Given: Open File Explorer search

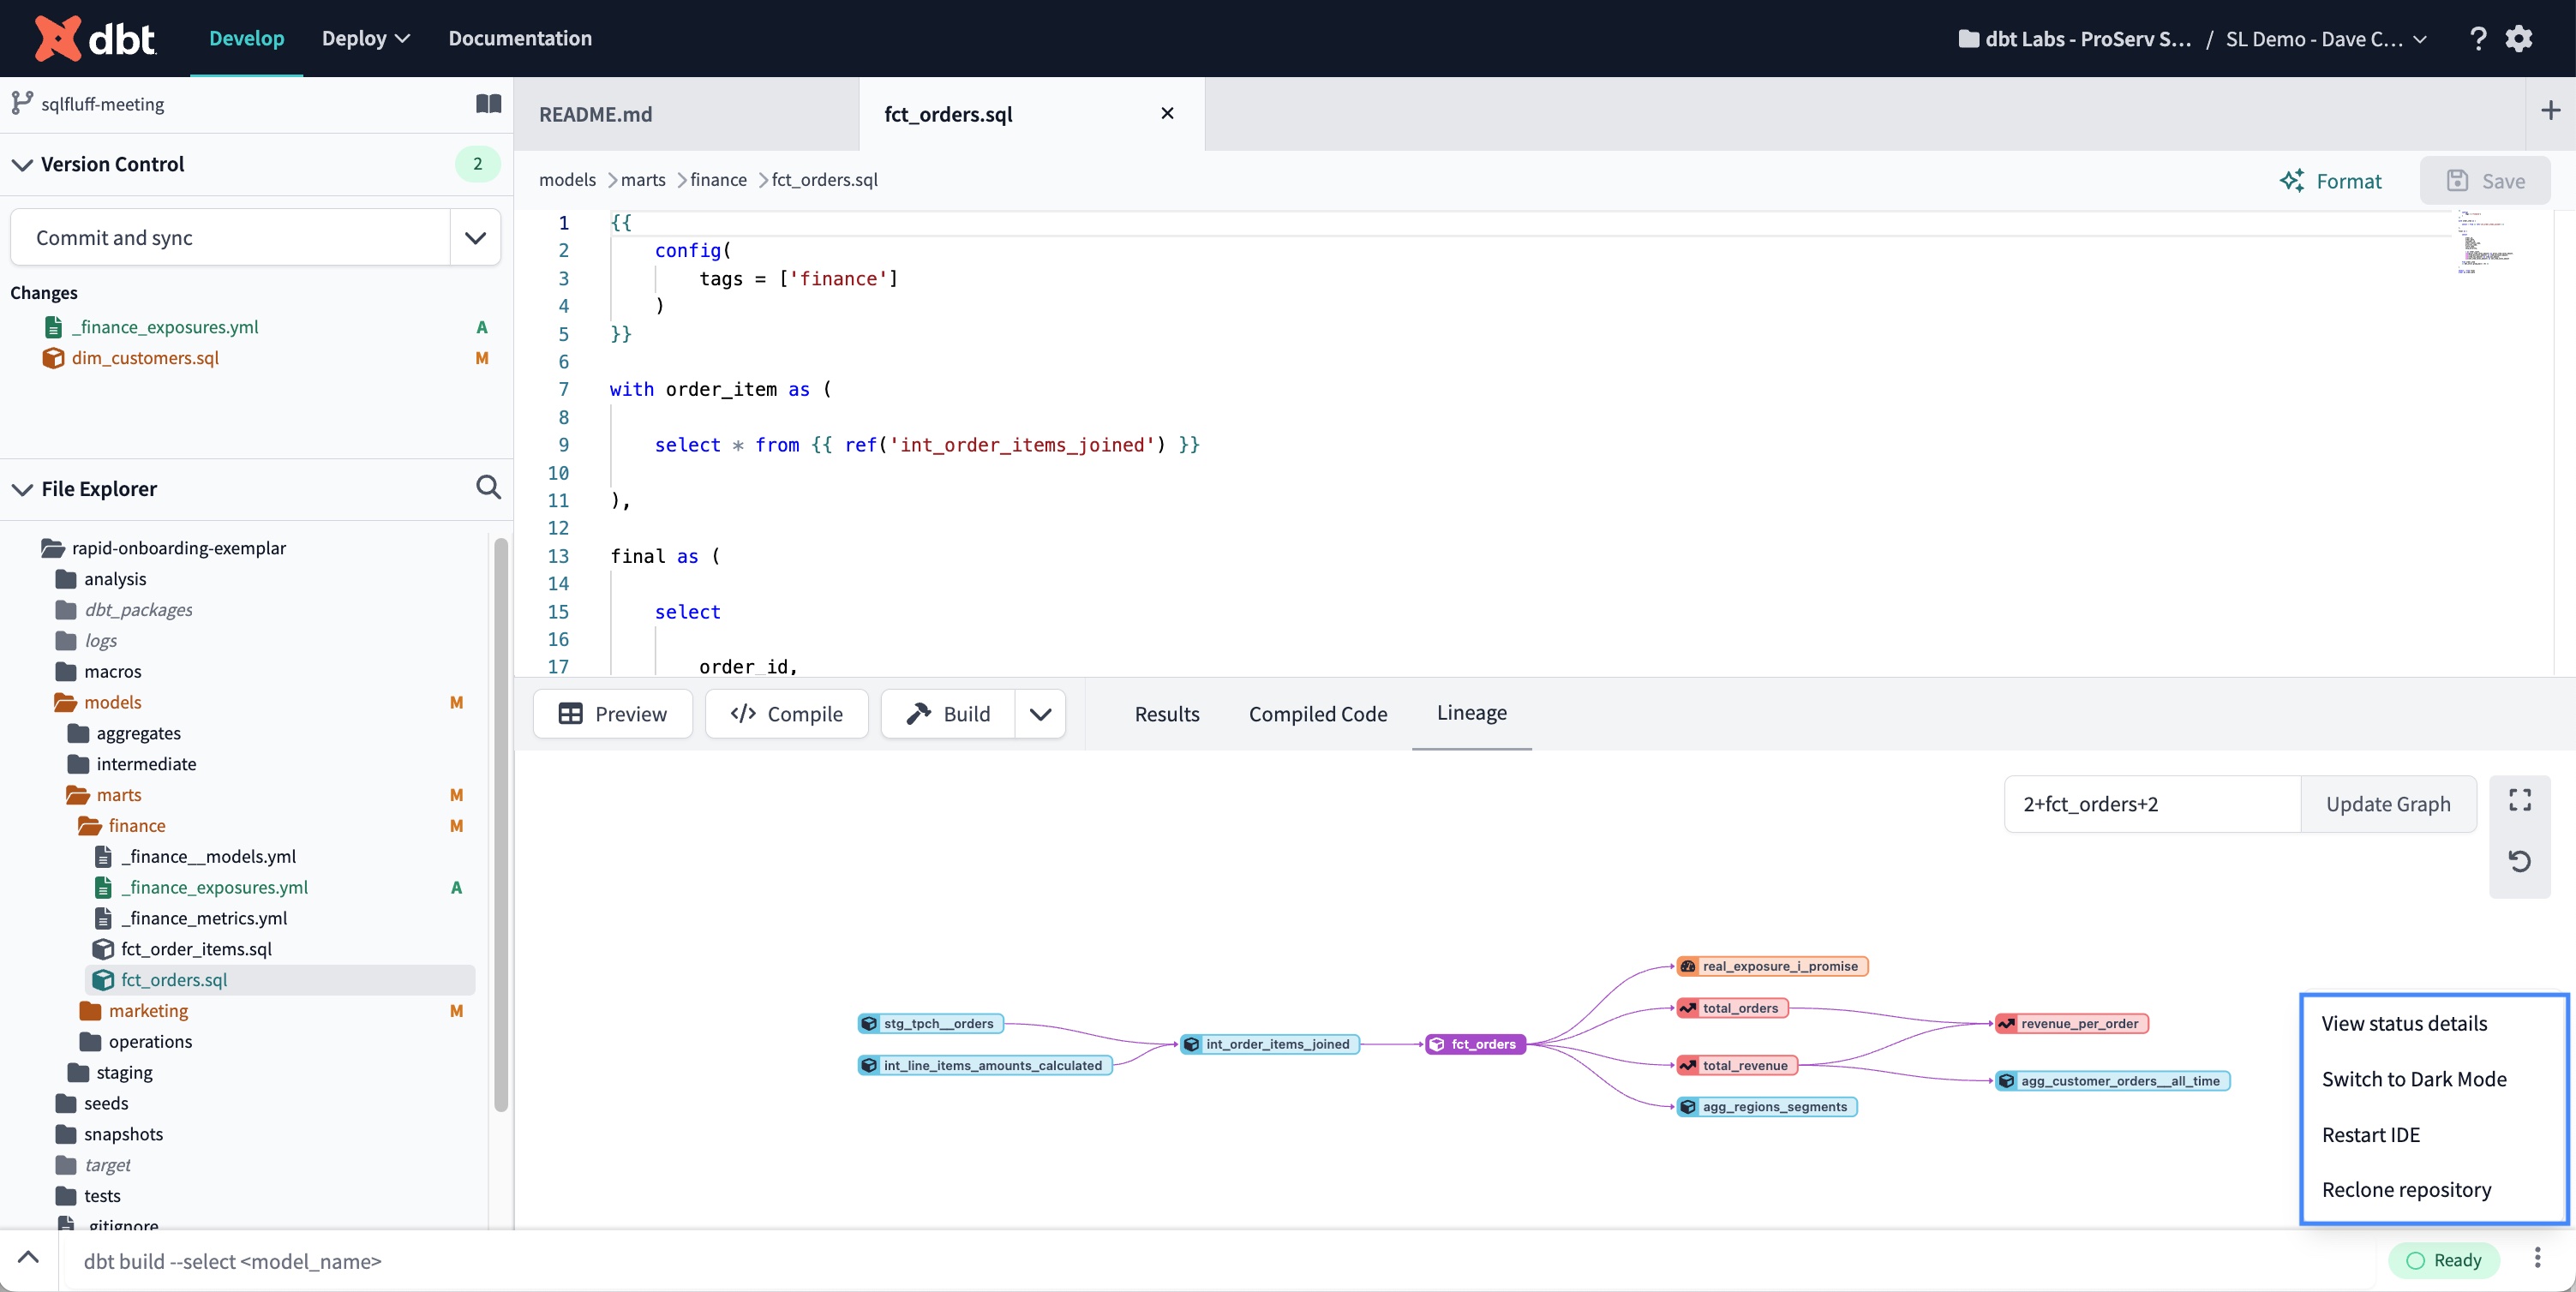Looking at the screenshot, I should pyautogui.click(x=488, y=488).
